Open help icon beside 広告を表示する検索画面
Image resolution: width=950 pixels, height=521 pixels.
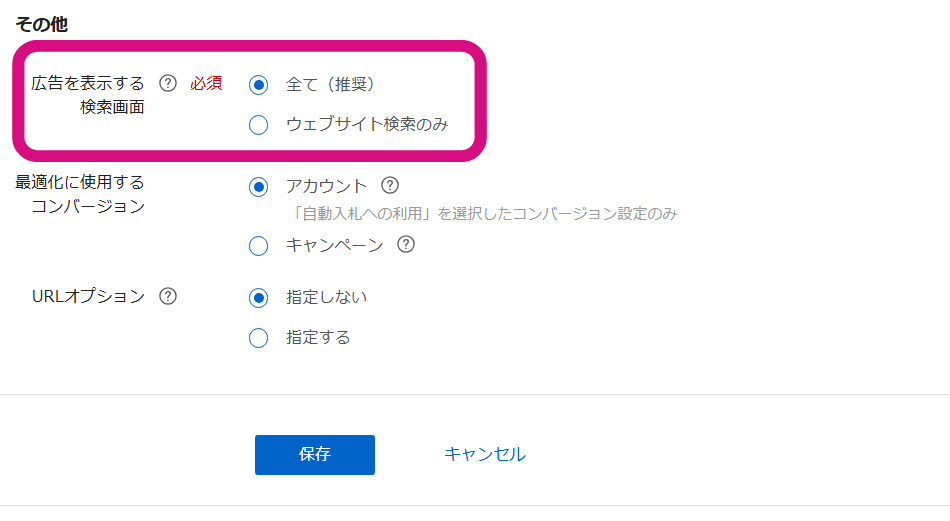(x=168, y=83)
